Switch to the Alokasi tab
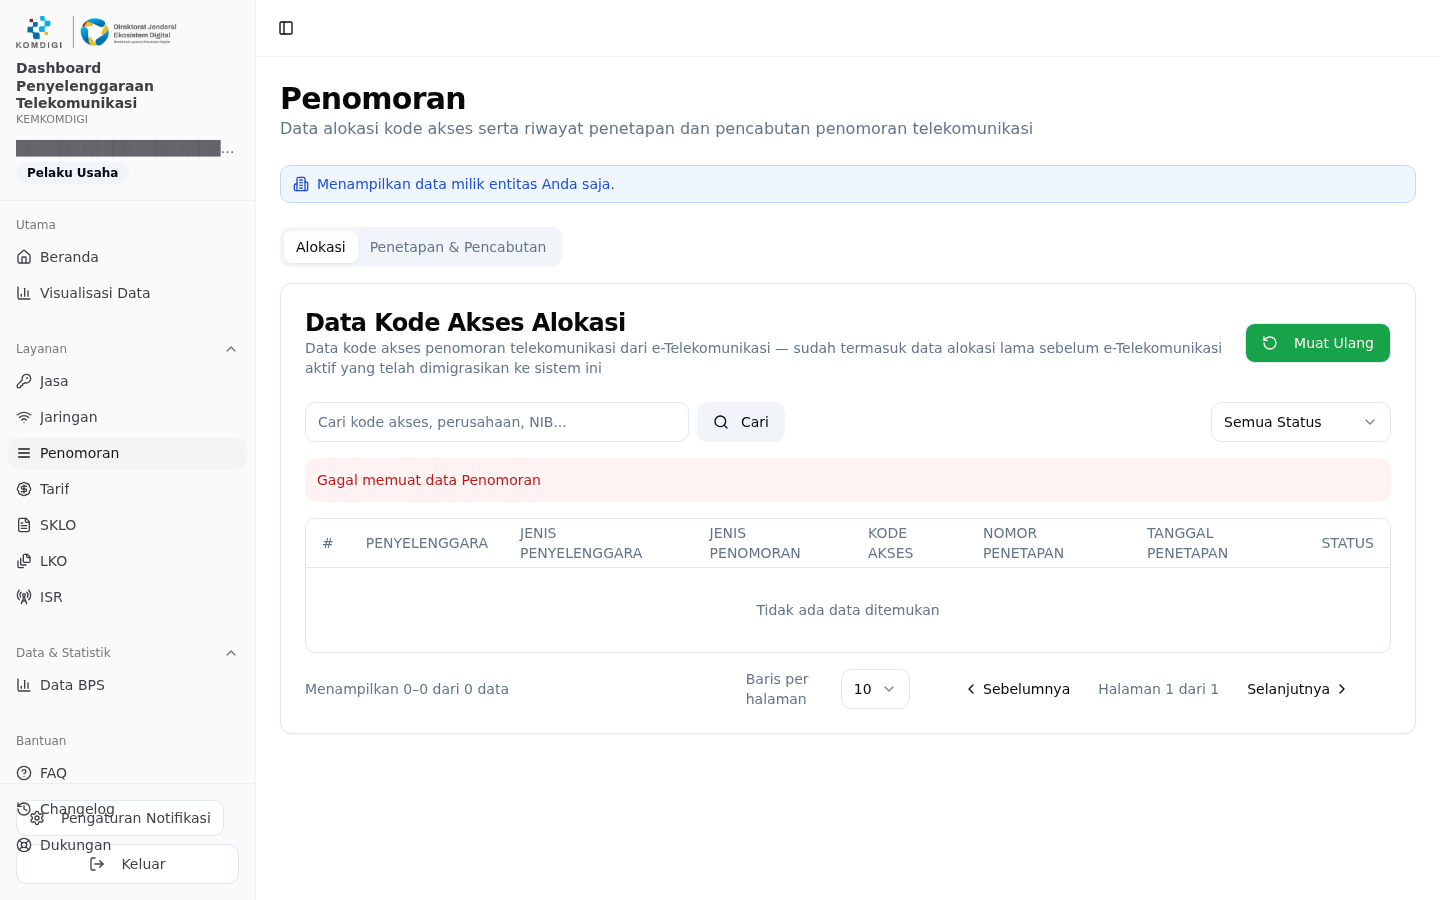The image size is (1440, 900). (320, 247)
